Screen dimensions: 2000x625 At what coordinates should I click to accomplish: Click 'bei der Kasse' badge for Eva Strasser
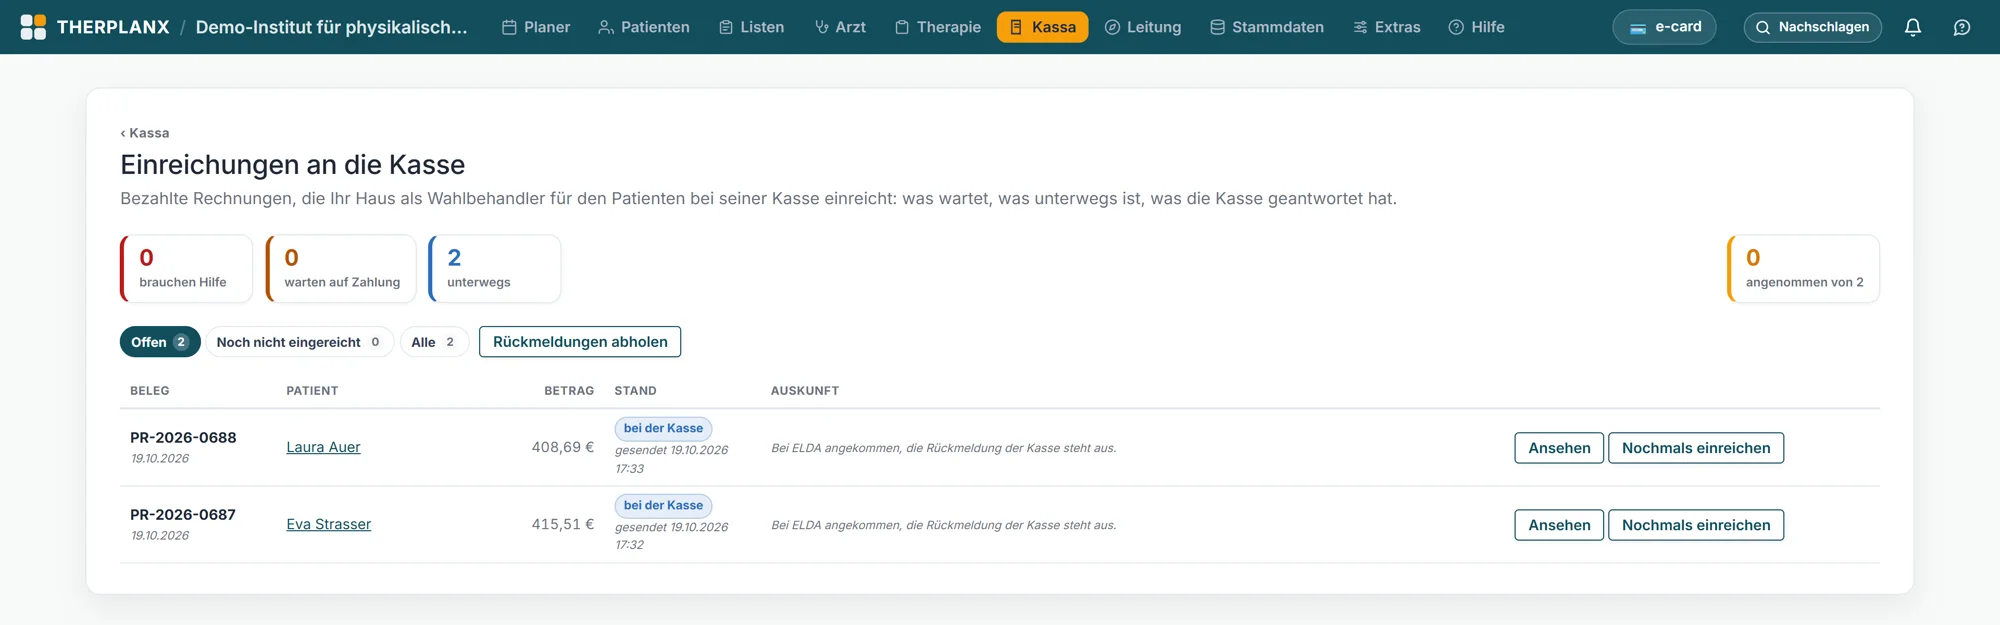coord(663,505)
